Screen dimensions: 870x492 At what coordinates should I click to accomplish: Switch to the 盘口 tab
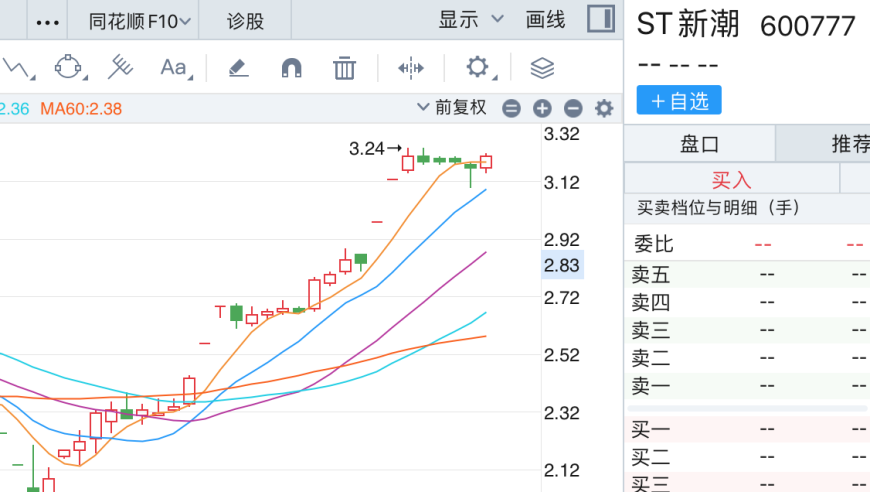pyautogui.click(x=700, y=144)
